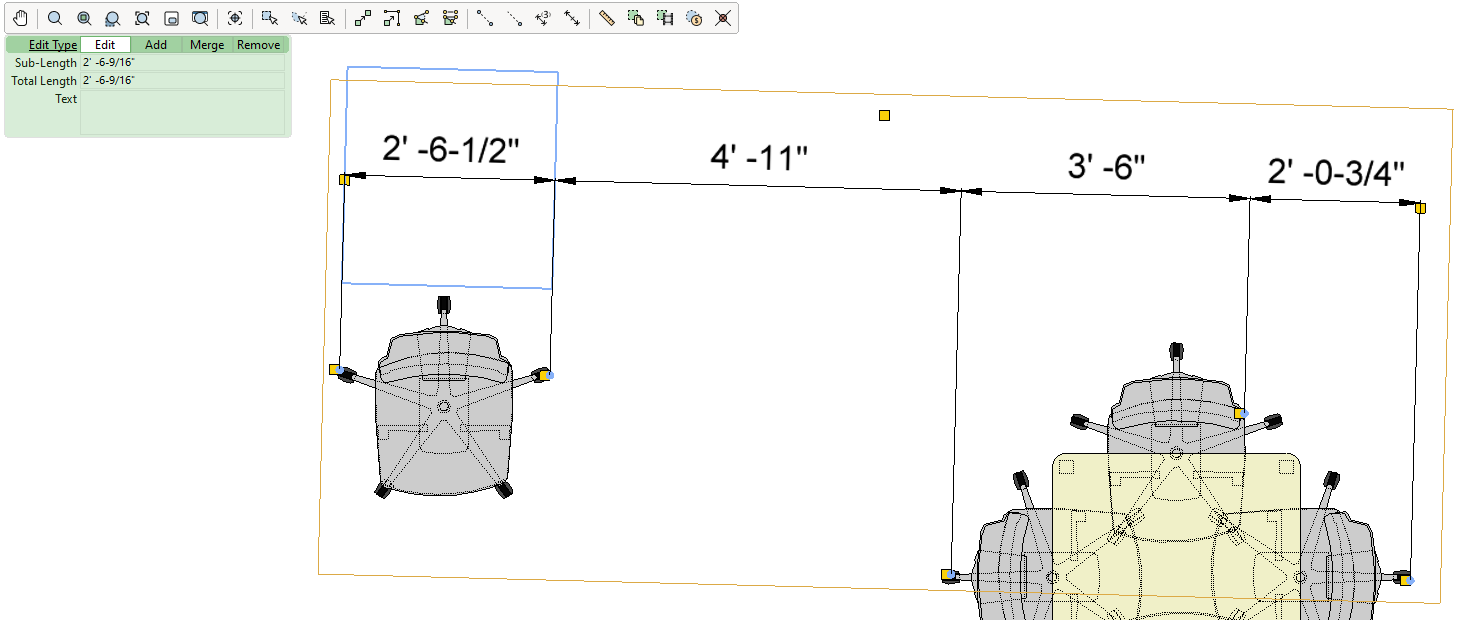Click the plain magnifier zoom icon
The width and height of the screenshot is (1466, 620).
coord(55,18)
